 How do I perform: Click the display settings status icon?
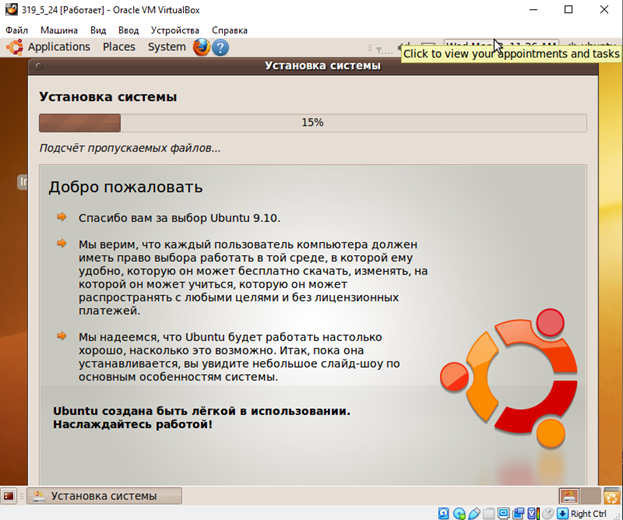[x=503, y=513]
